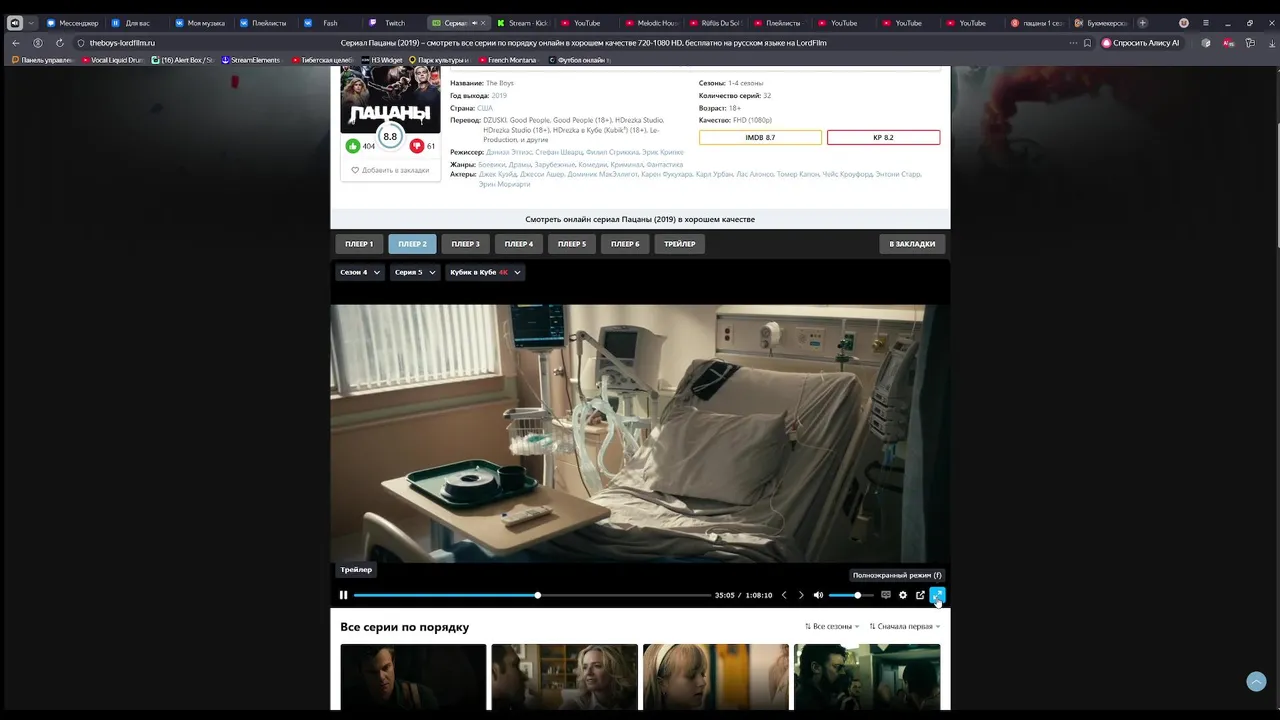Switch to Плеер 6 tab
The height and width of the screenshot is (720, 1280).
[x=625, y=244]
